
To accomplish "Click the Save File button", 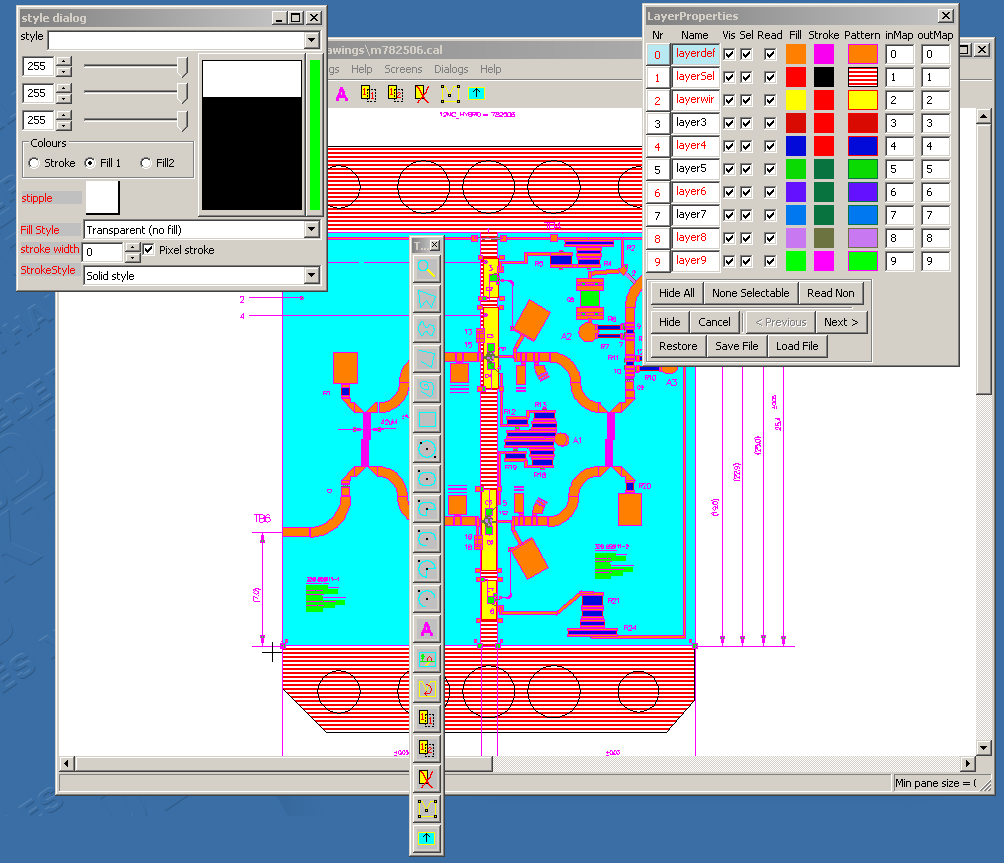I will 736,346.
